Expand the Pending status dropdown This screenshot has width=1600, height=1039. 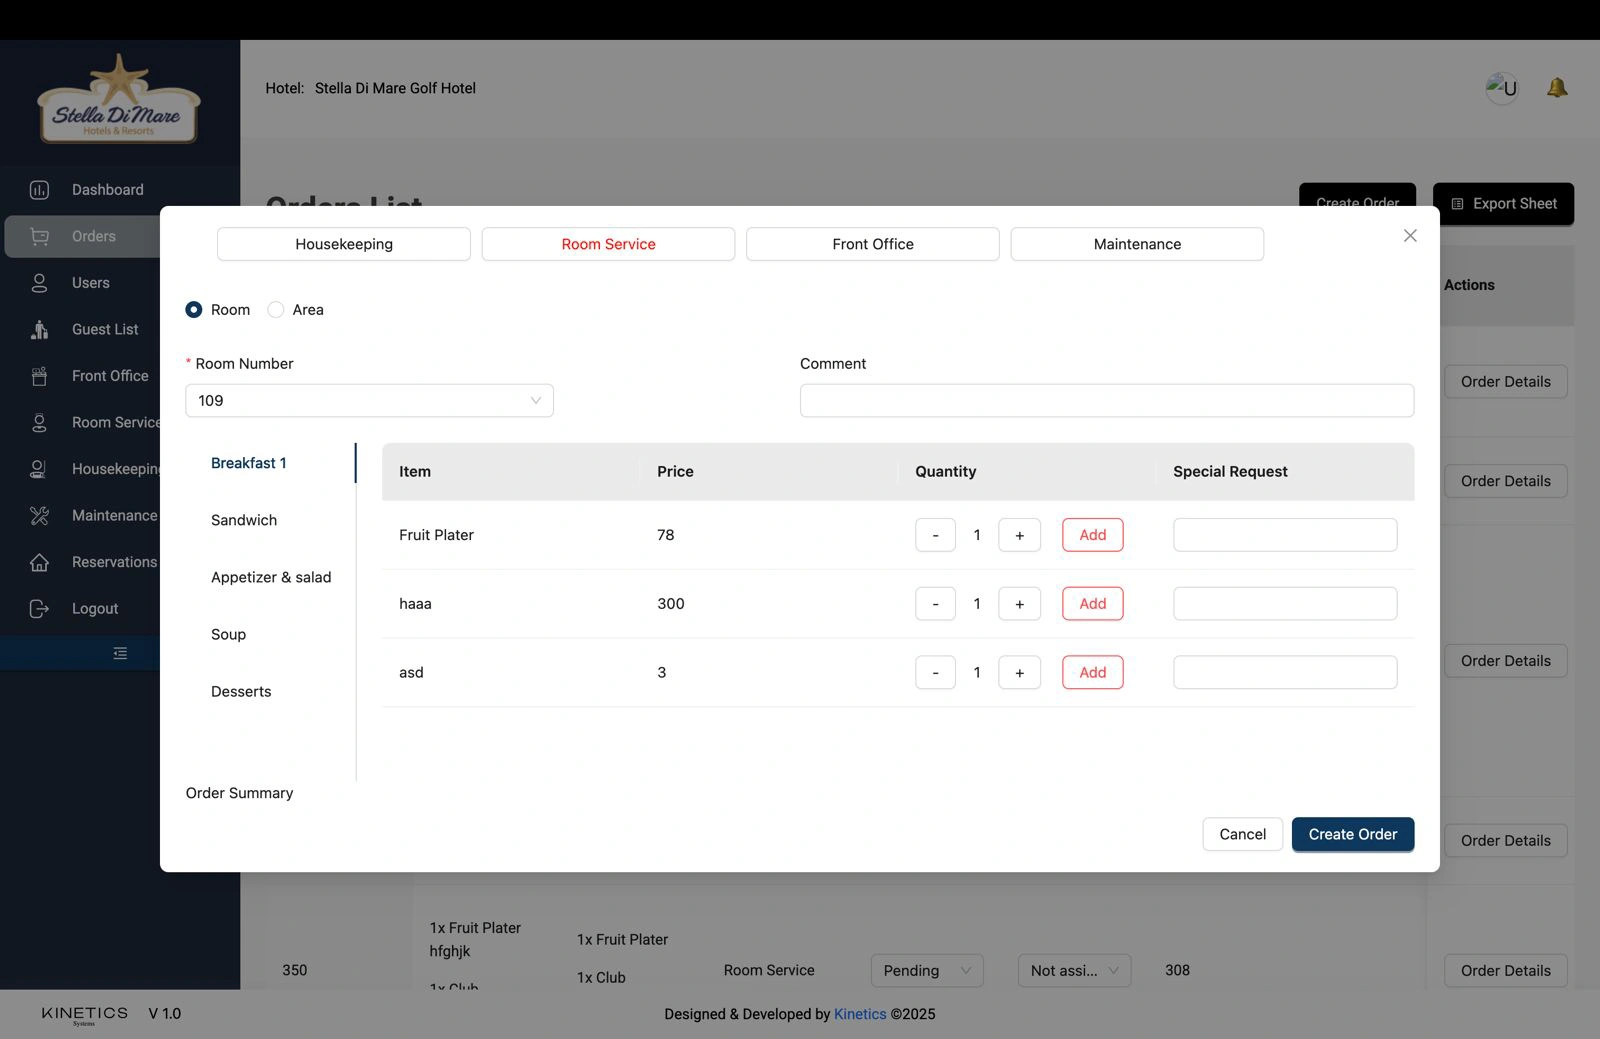point(926,970)
